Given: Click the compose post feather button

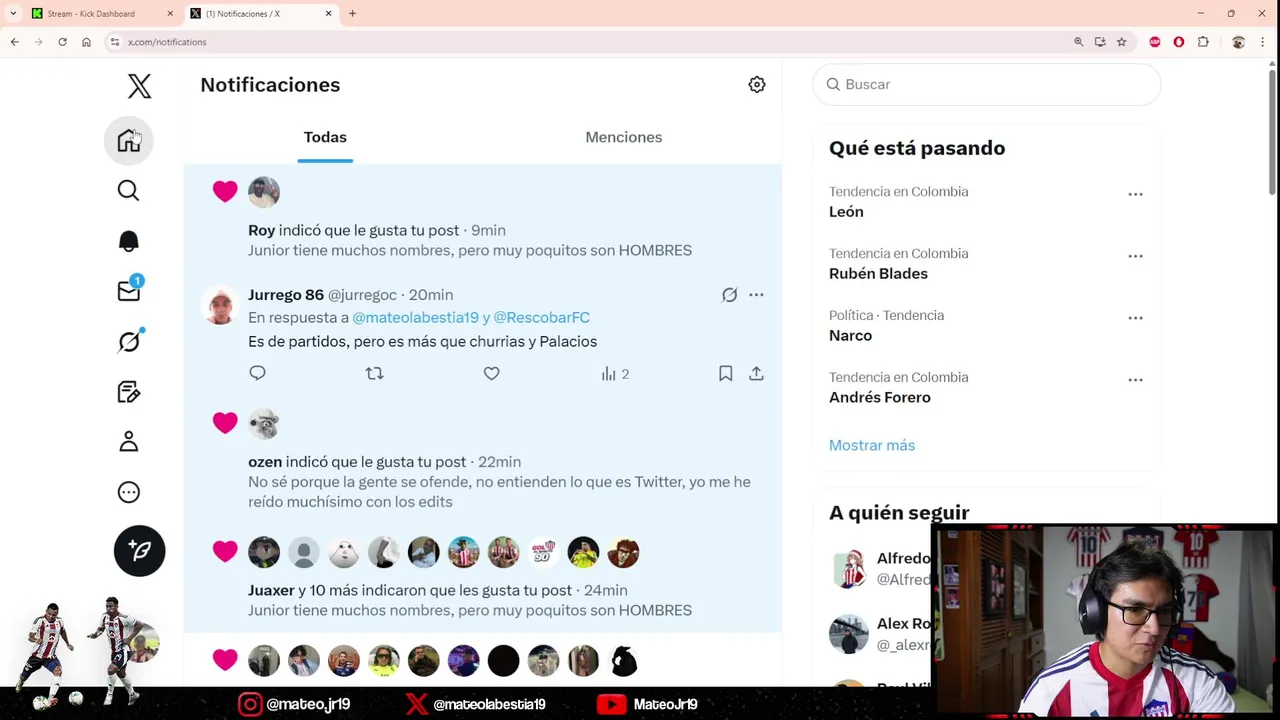Looking at the screenshot, I should pos(139,550).
